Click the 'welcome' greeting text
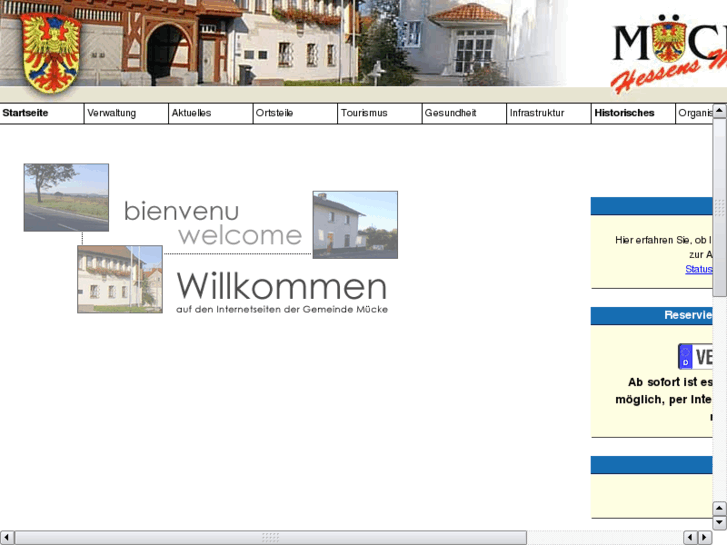 240,236
